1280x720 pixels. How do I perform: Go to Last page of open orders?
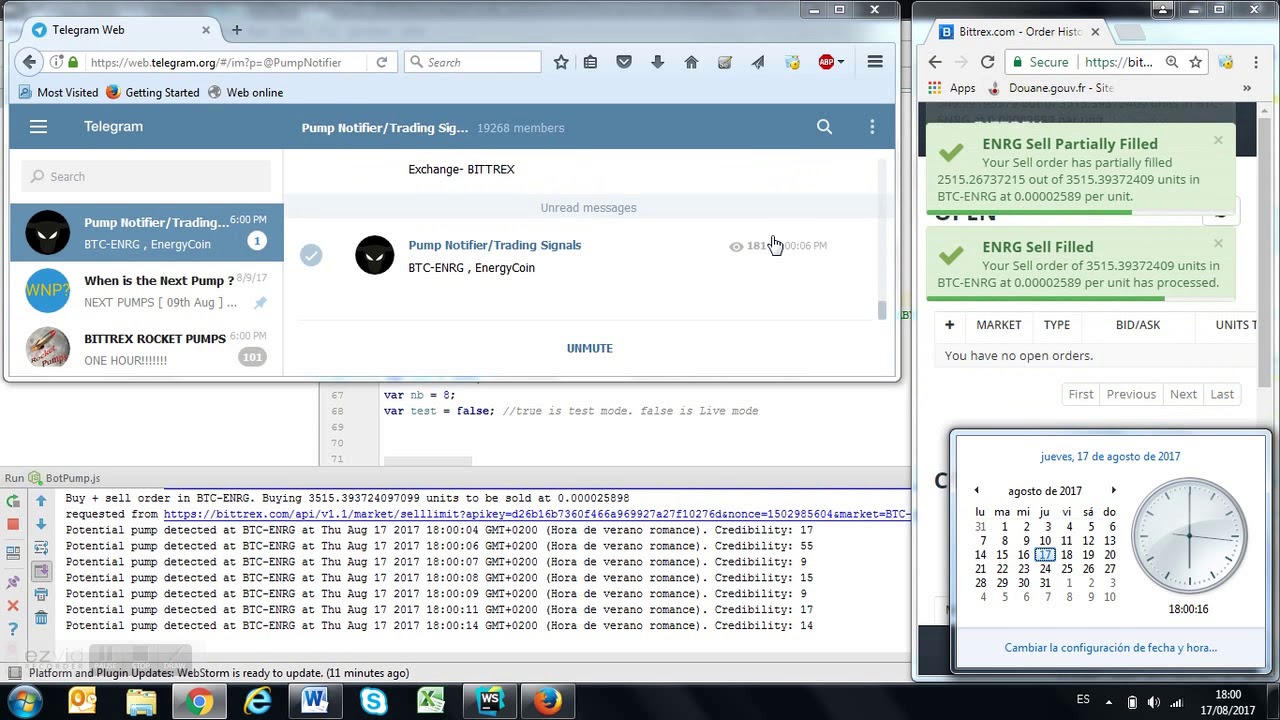1222,394
